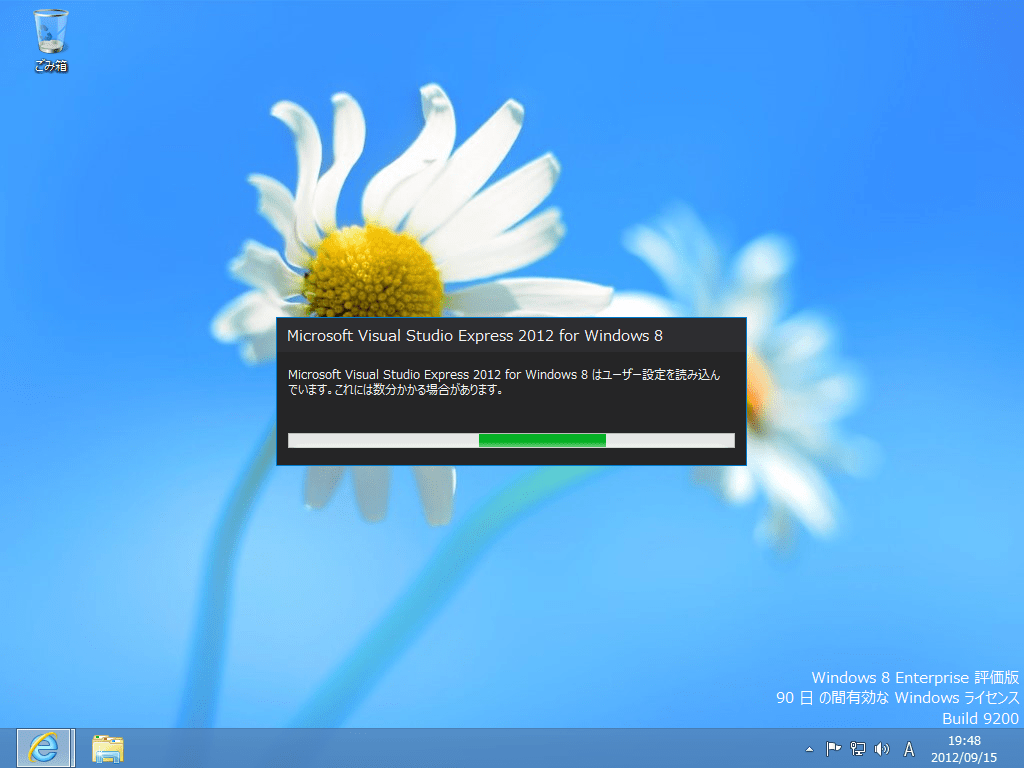Open the volume speaker tray icon

pos(882,749)
